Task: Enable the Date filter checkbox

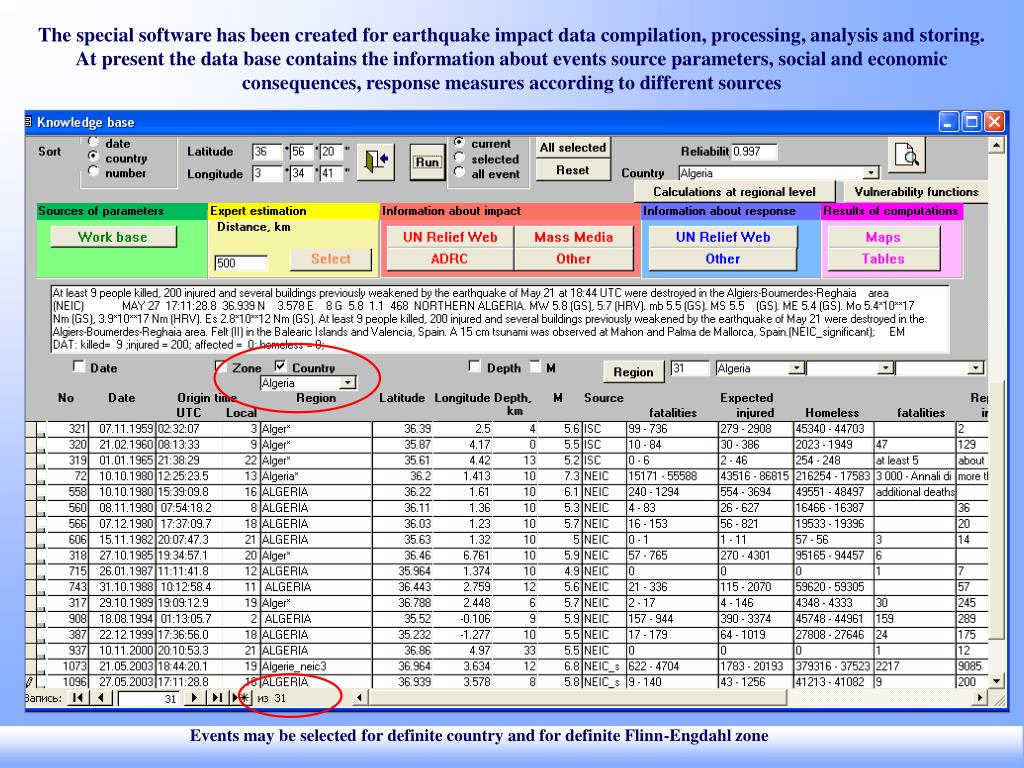Action: point(79,366)
